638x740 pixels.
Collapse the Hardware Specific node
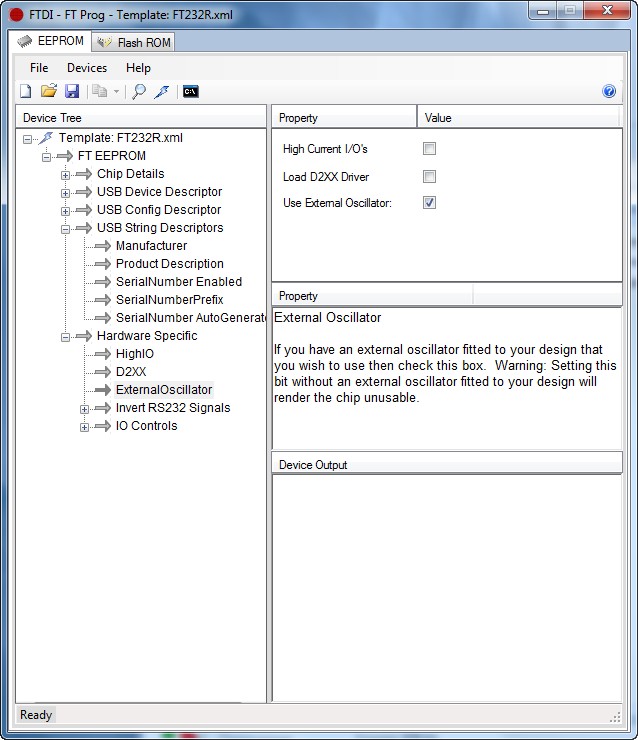[65, 337]
